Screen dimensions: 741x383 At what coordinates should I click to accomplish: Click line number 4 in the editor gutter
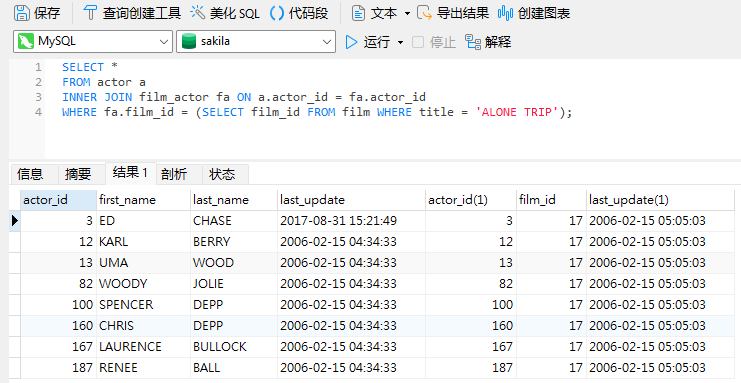coord(38,112)
